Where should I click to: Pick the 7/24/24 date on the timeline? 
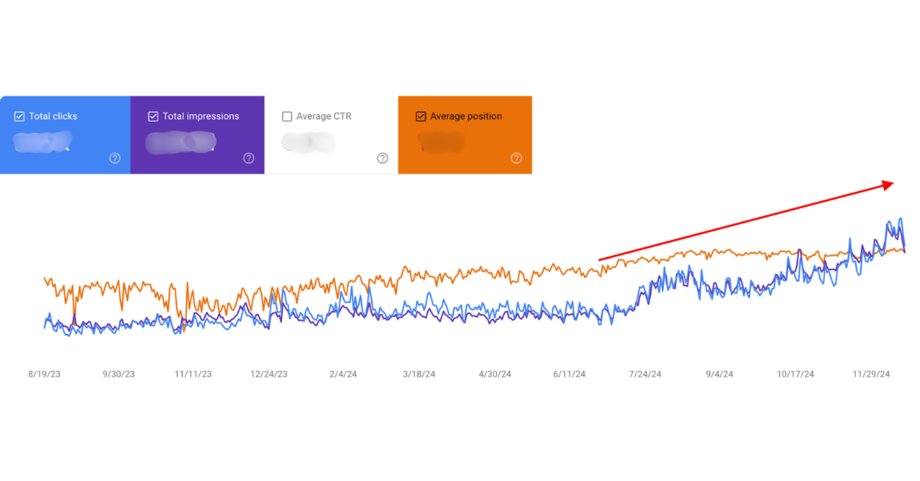point(644,374)
